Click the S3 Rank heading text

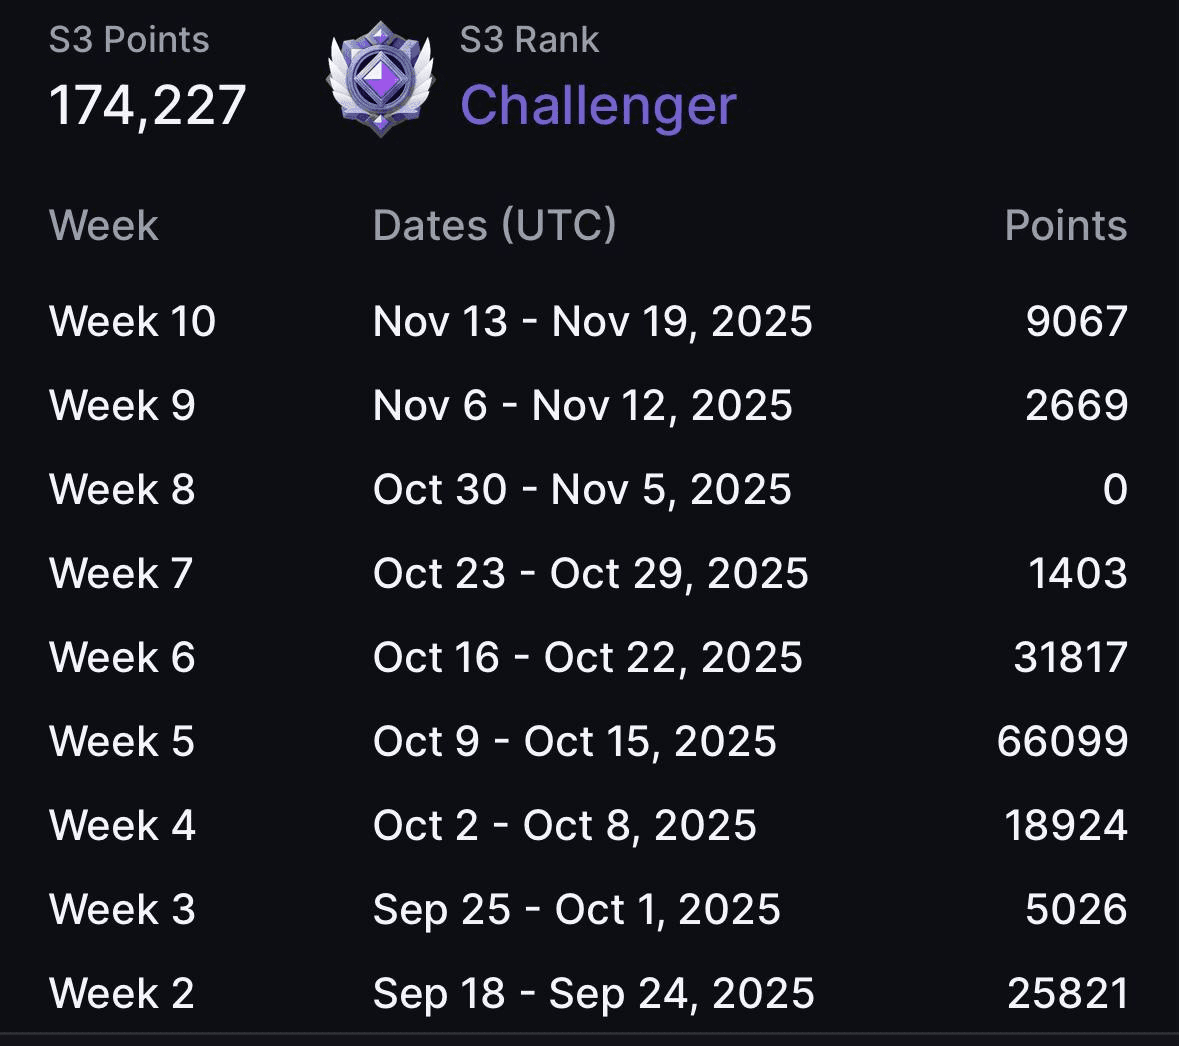click(x=529, y=40)
